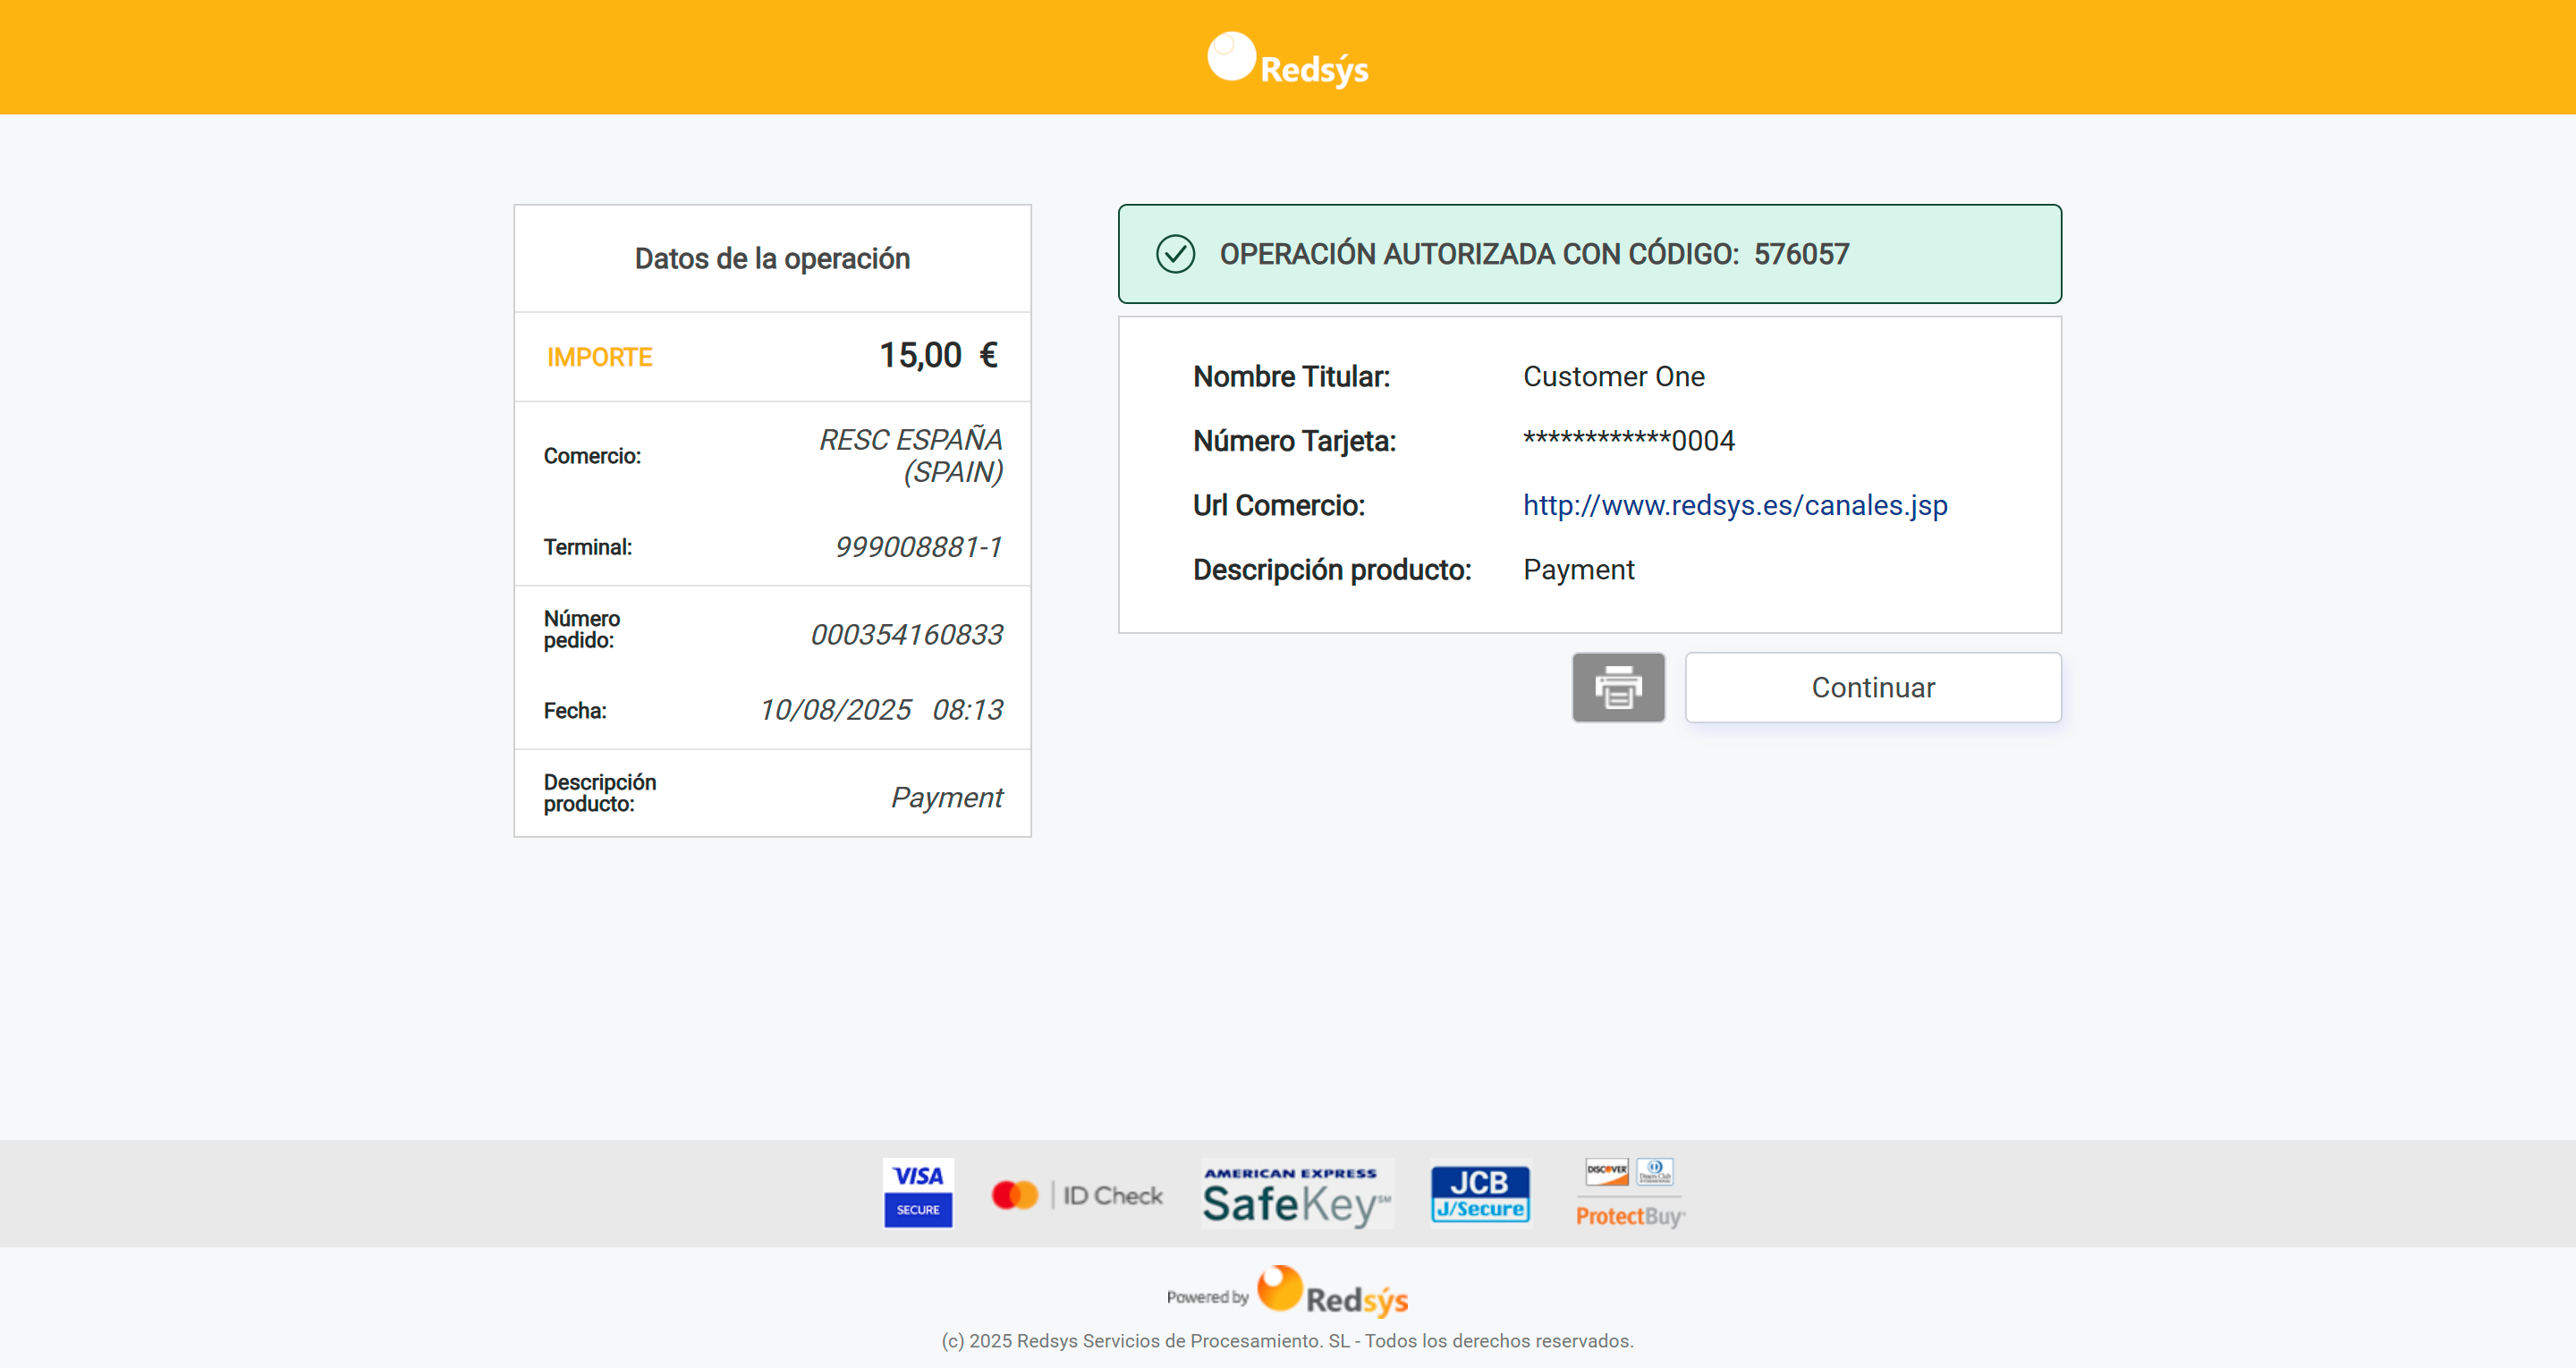Image resolution: width=2576 pixels, height=1368 pixels.
Task: Click the Mastercard ID Check logo
Action: pos(1077,1195)
